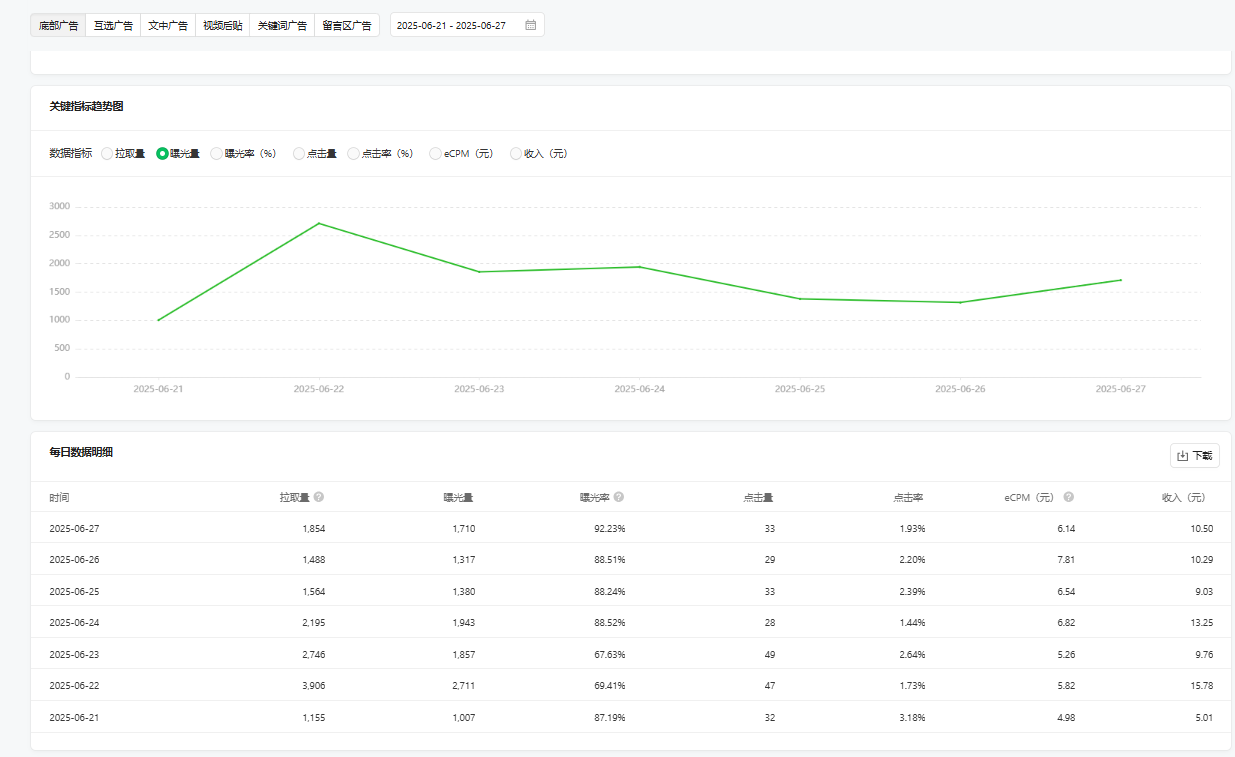Click the 点击量 value 49
This screenshot has width=1235, height=757.
769,654
